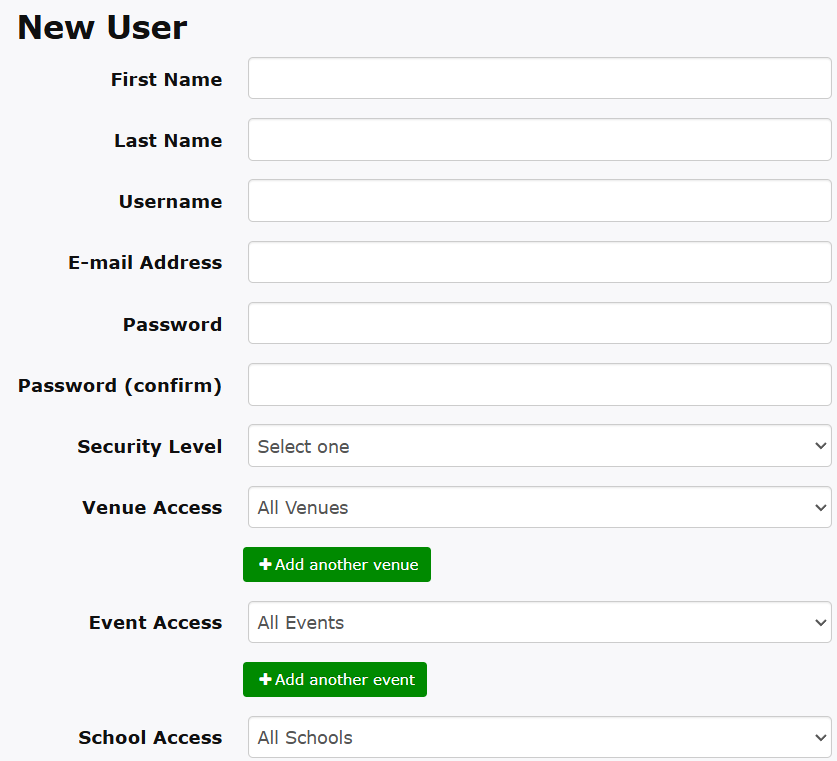Click the plus icon on the event button

point(265,680)
